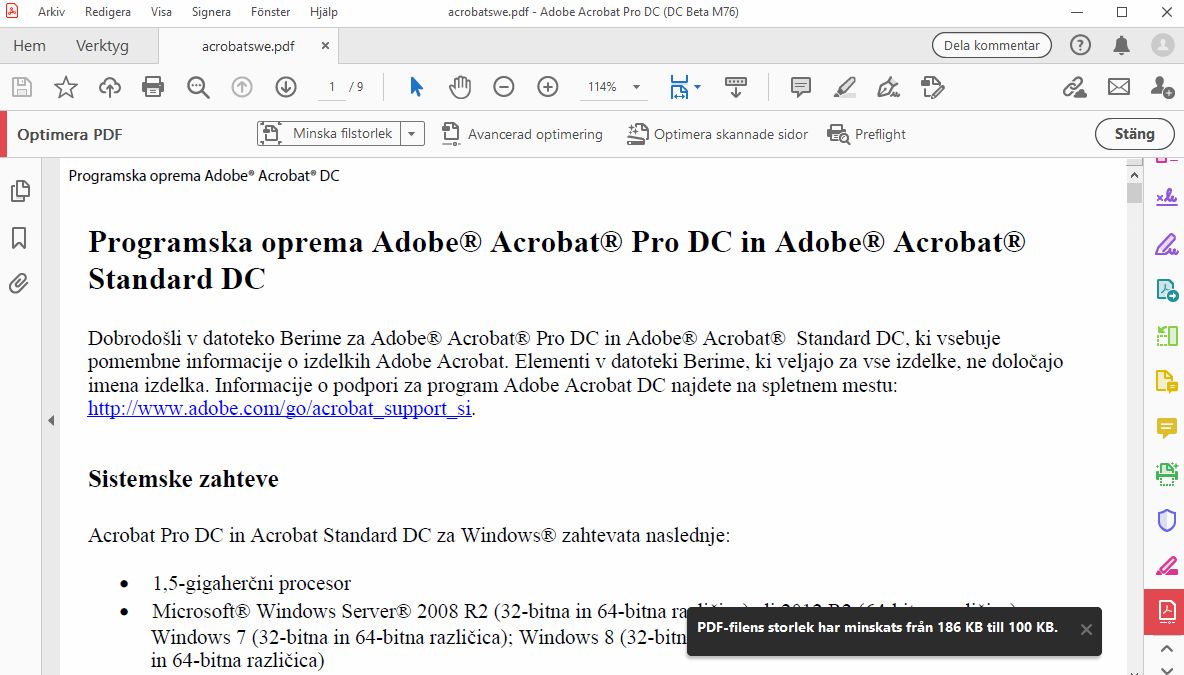Viewport: 1184px width, 675px height.
Task: Open the Redigera menu
Action: (x=107, y=12)
